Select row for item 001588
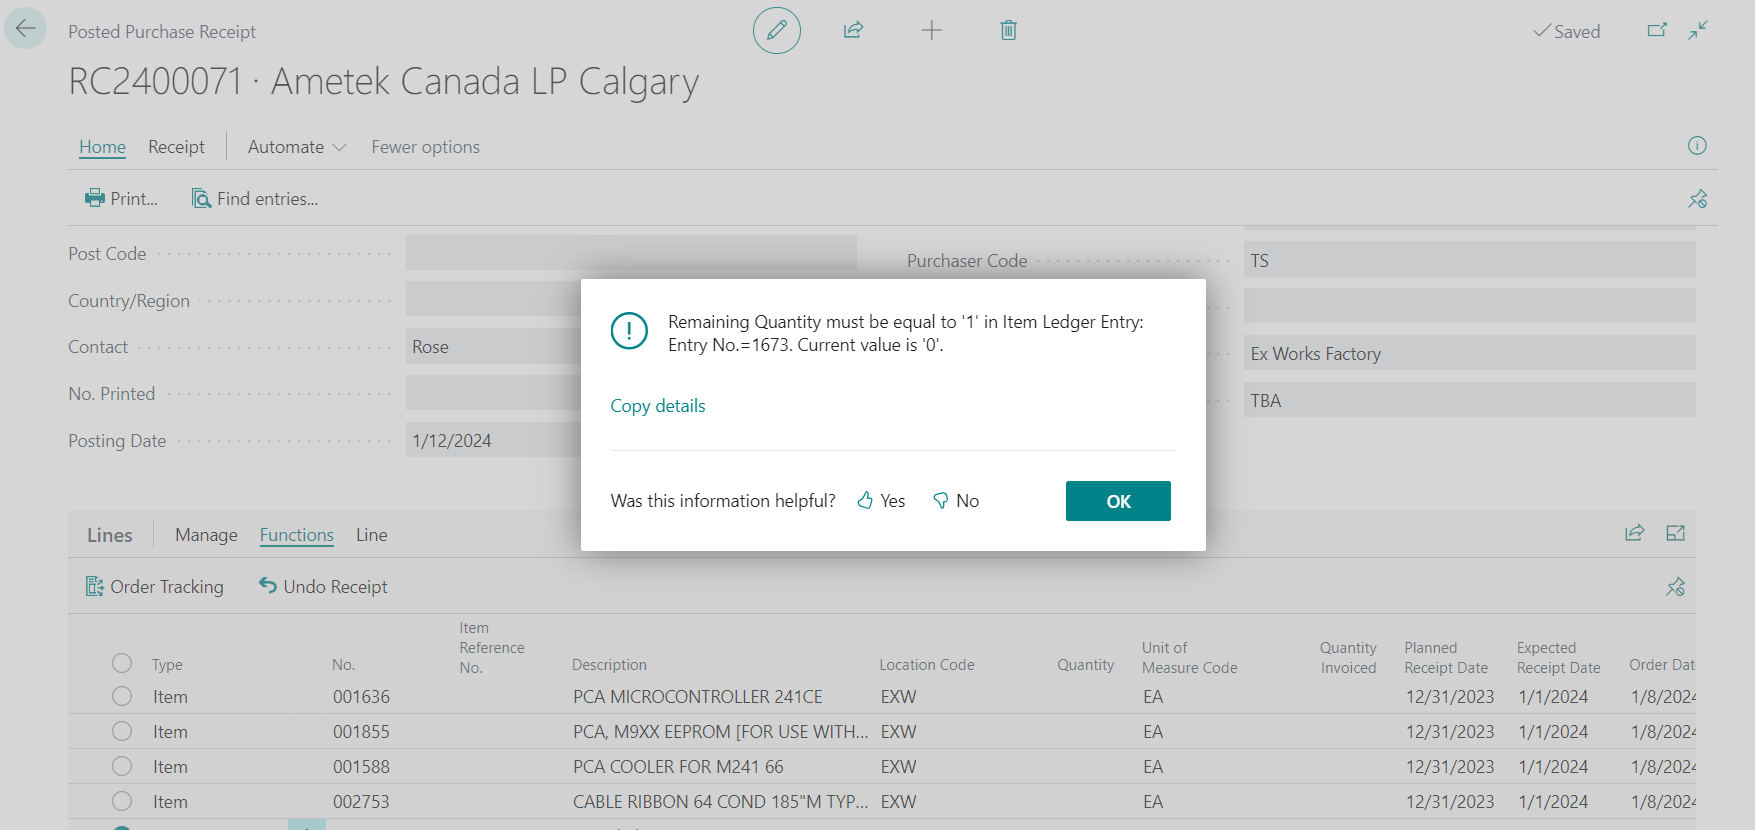 (x=122, y=766)
